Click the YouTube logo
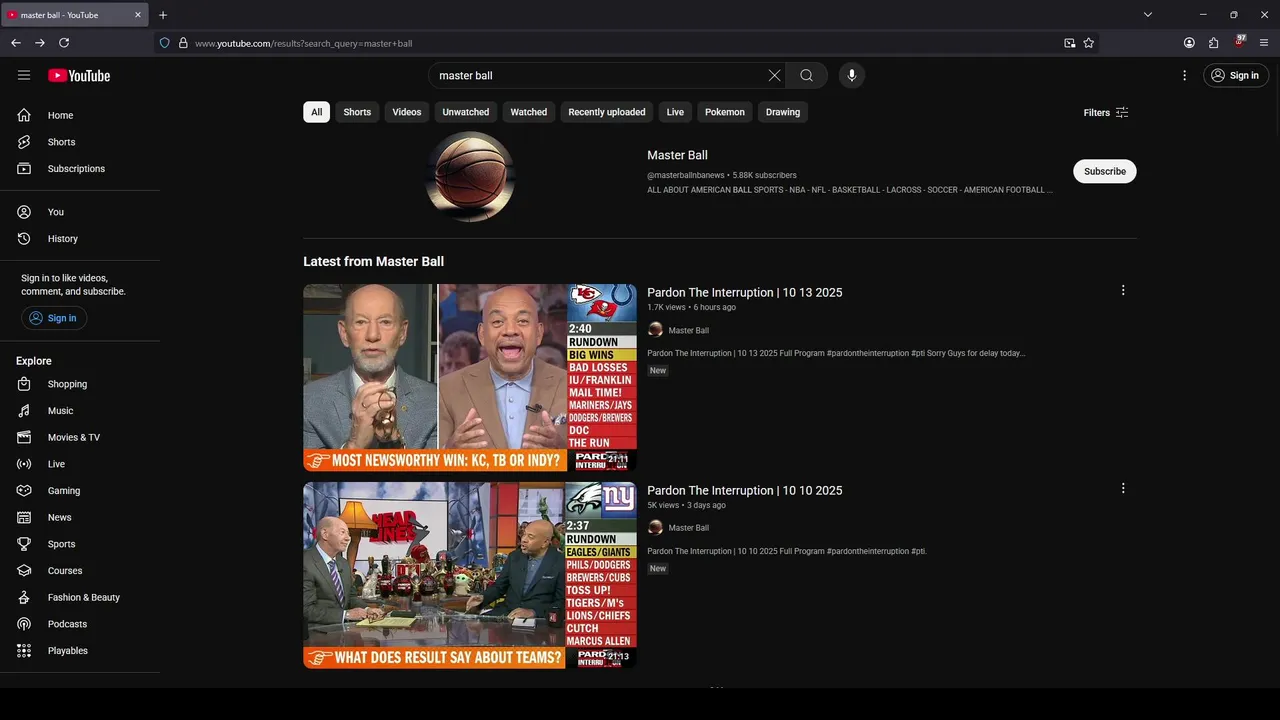The width and height of the screenshot is (1280, 720). pos(79,75)
